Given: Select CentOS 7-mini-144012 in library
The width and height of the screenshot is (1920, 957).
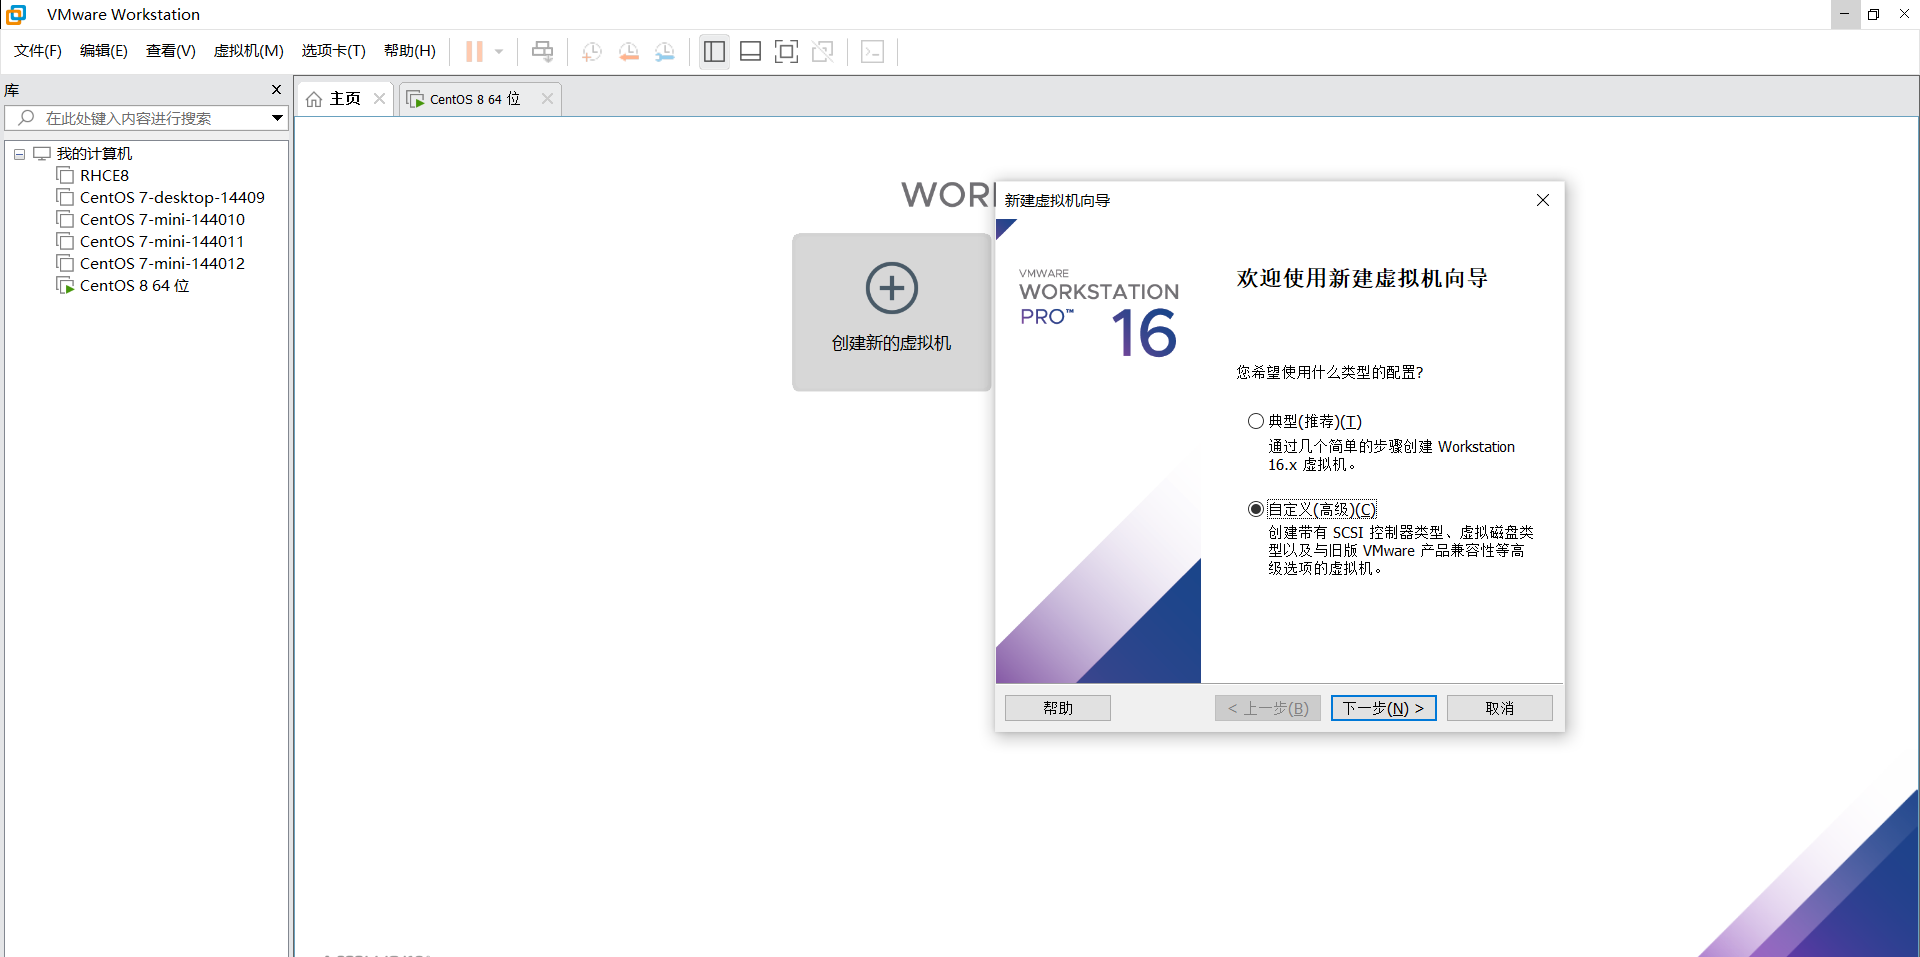Looking at the screenshot, I should coord(162,264).
